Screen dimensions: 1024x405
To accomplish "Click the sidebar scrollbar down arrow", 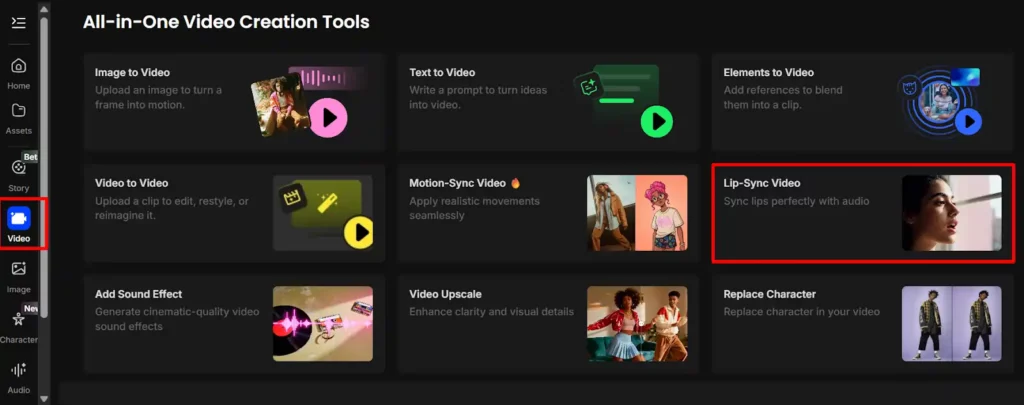I will click(x=44, y=398).
